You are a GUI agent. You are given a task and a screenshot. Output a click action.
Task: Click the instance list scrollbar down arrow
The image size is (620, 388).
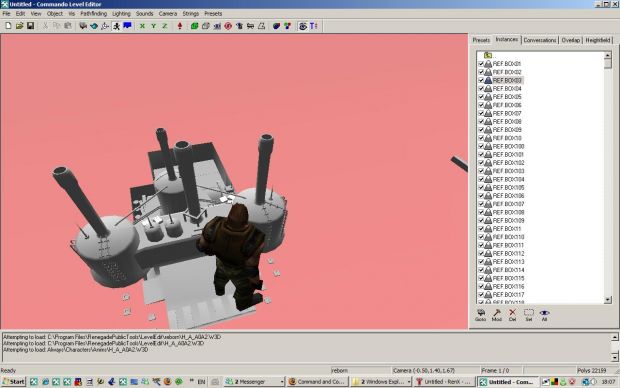click(608, 300)
